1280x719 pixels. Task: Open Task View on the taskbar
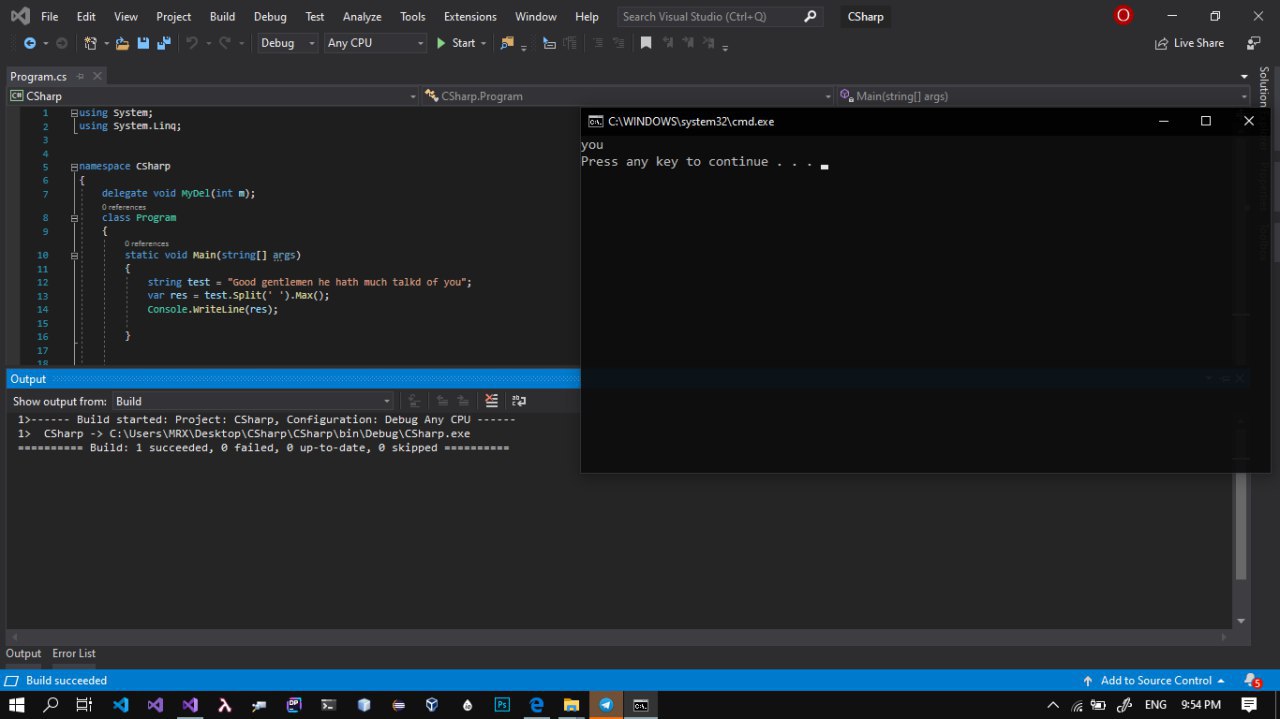click(x=85, y=705)
